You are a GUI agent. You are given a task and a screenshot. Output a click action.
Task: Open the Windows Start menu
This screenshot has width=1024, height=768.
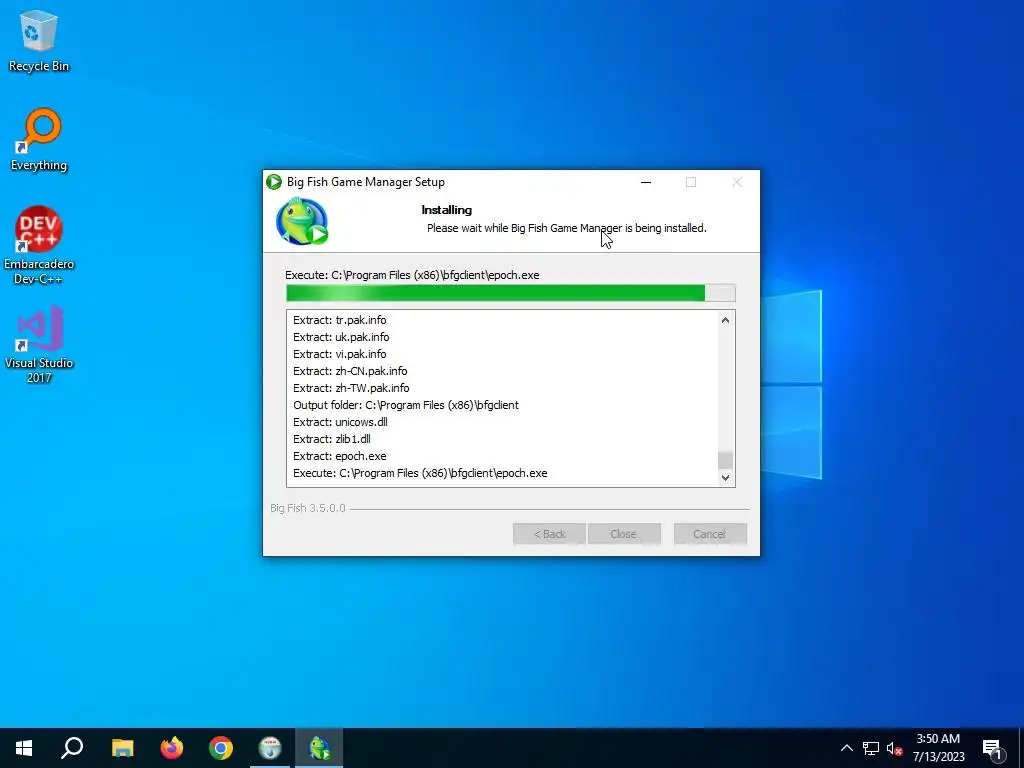[24, 748]
